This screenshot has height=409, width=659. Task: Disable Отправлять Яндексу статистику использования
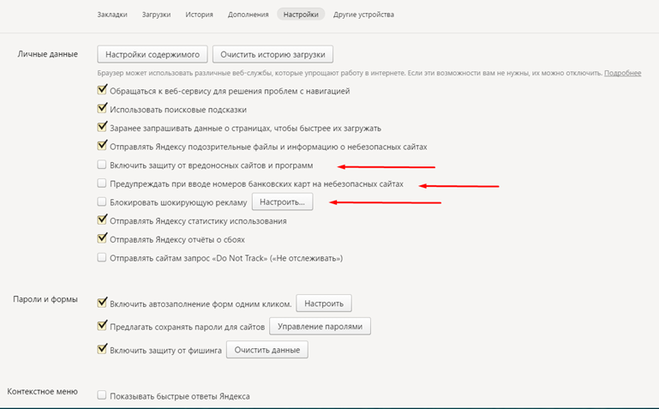[x=102, y=220]
